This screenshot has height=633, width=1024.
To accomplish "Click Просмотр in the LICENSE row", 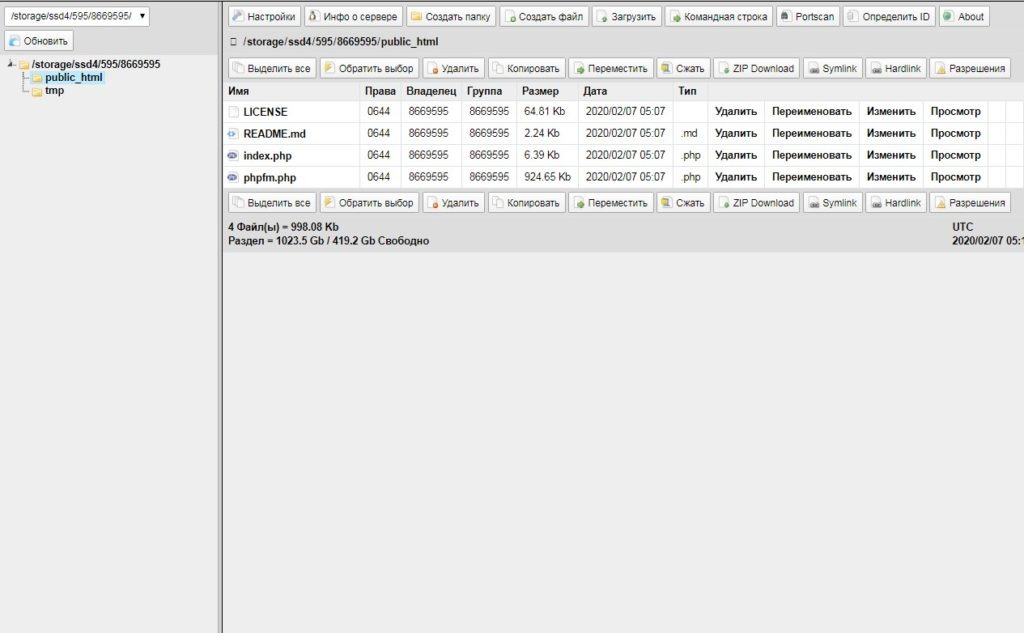I will tap(955, 111).
